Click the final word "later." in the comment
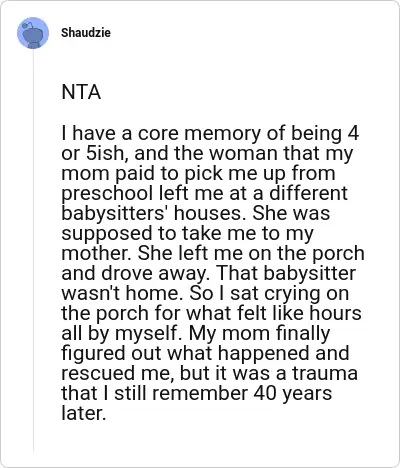400x468 pixels. 84,413
